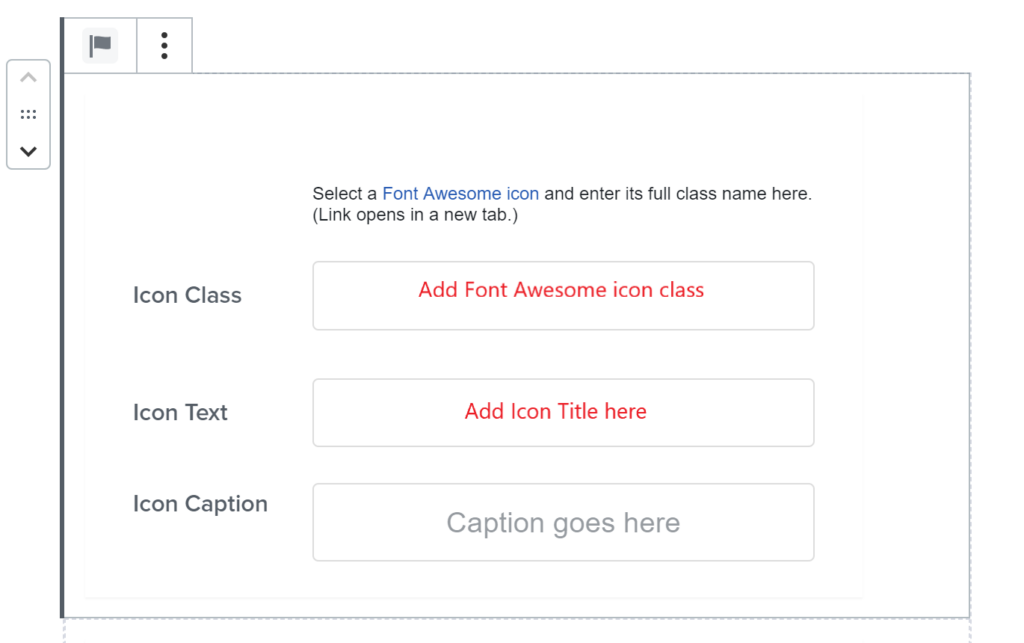
Task: Open the three-dot more options menu
Action: tap(165, 46)
